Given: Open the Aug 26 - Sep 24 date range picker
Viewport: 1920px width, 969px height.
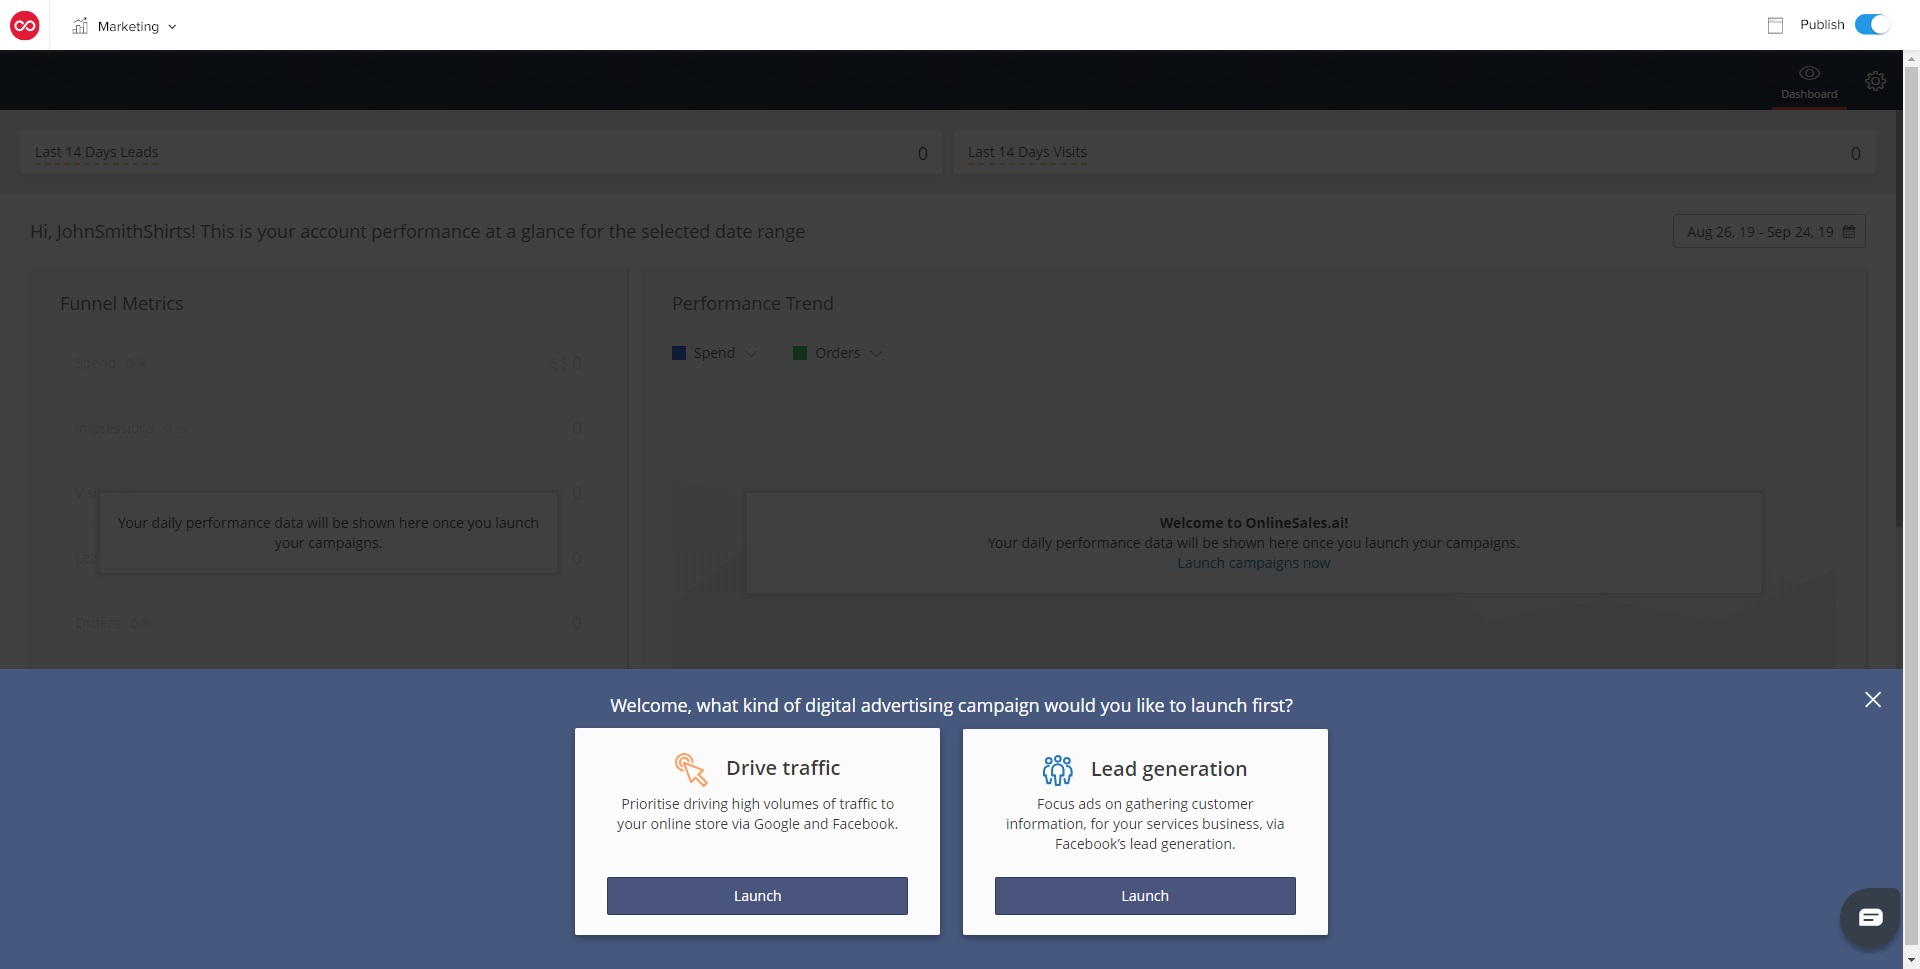Looking at the screenshot, I should click(x=1769, y=232).
